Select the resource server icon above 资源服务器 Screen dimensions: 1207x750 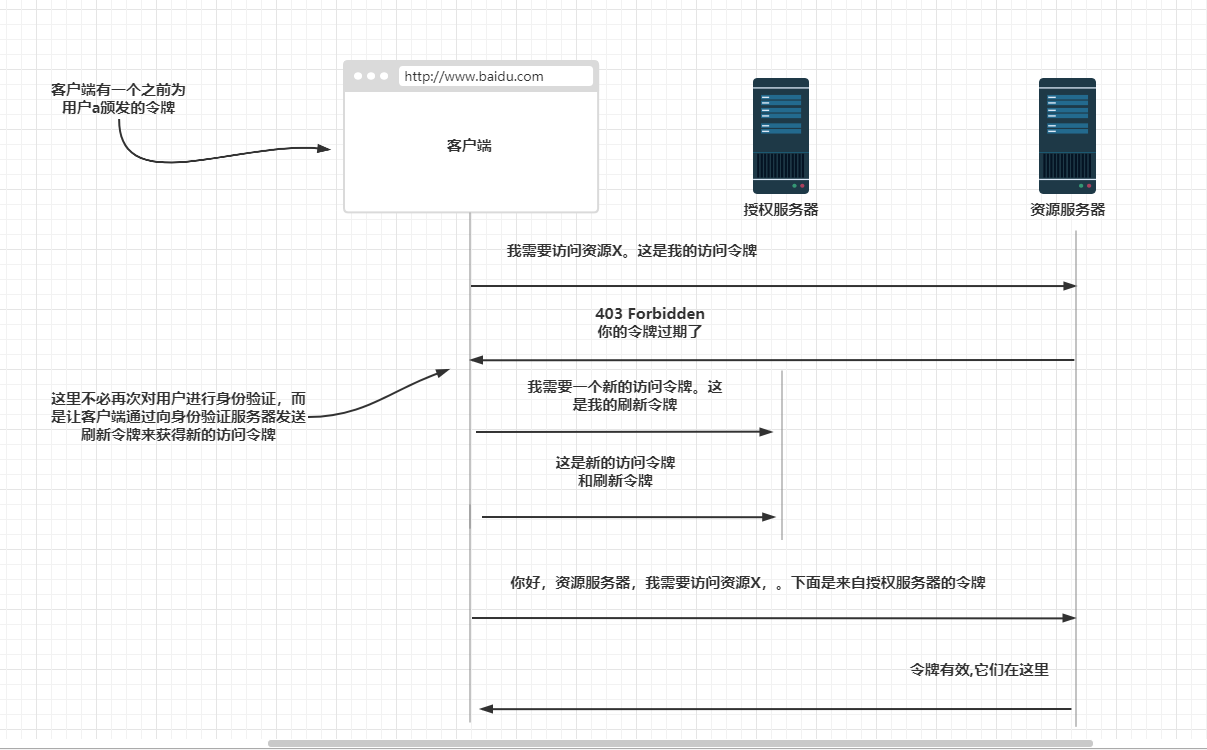[x=1067, y=136]
